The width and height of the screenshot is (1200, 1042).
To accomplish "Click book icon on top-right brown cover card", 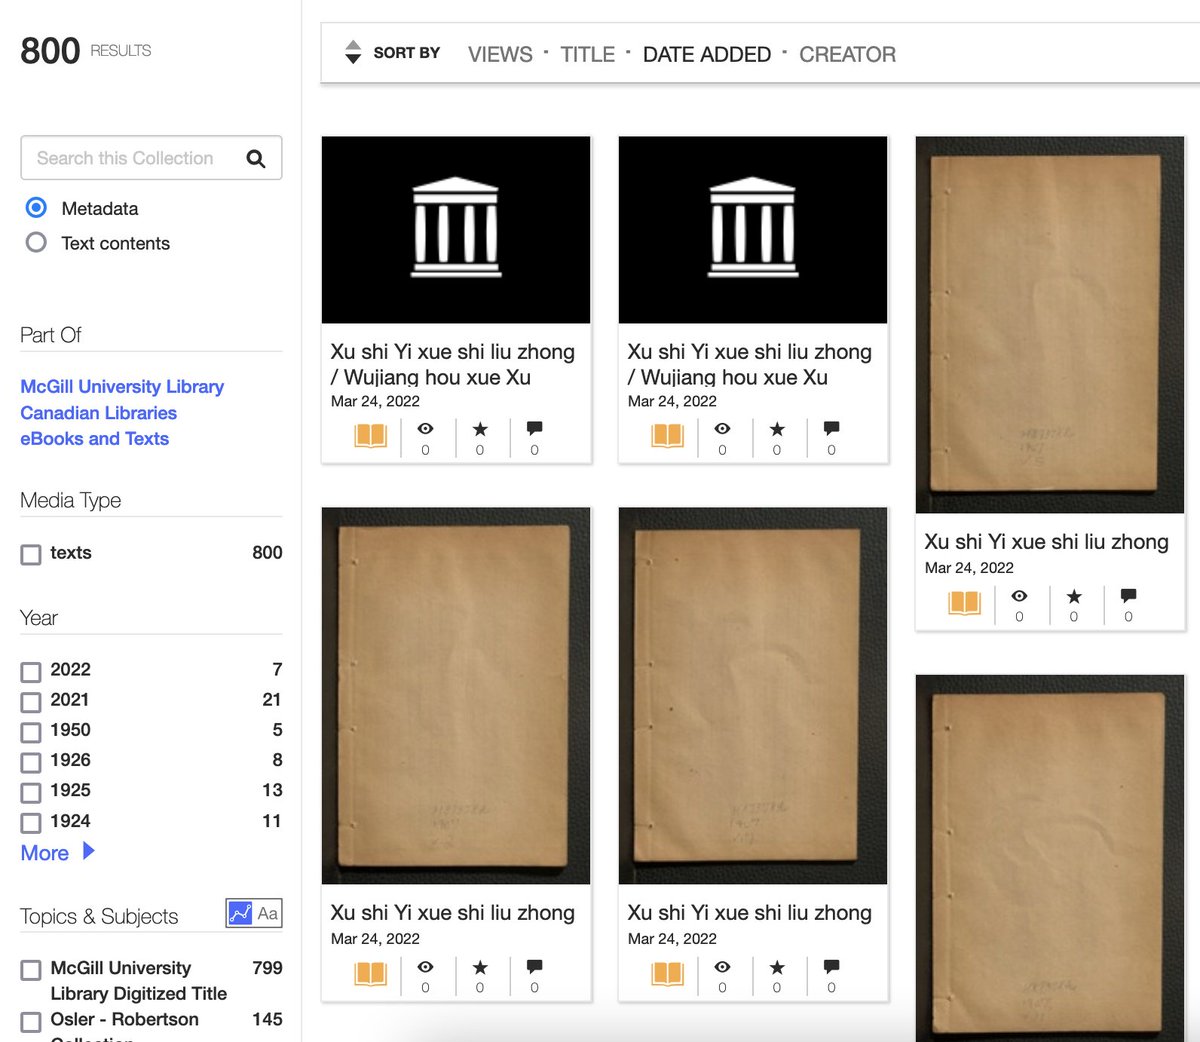I will click(964, 603).
